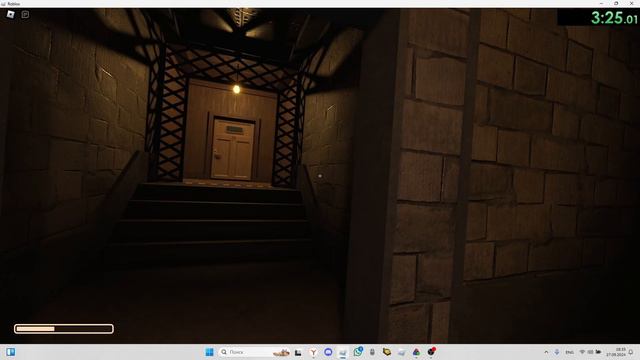
Task: Show hidden system tray icons
Action: pos(546,352)
